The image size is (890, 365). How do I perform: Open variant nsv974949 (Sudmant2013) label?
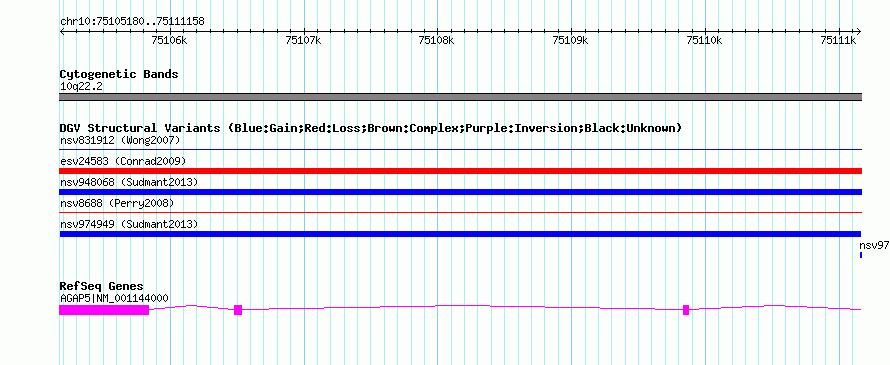click(129, 224)
